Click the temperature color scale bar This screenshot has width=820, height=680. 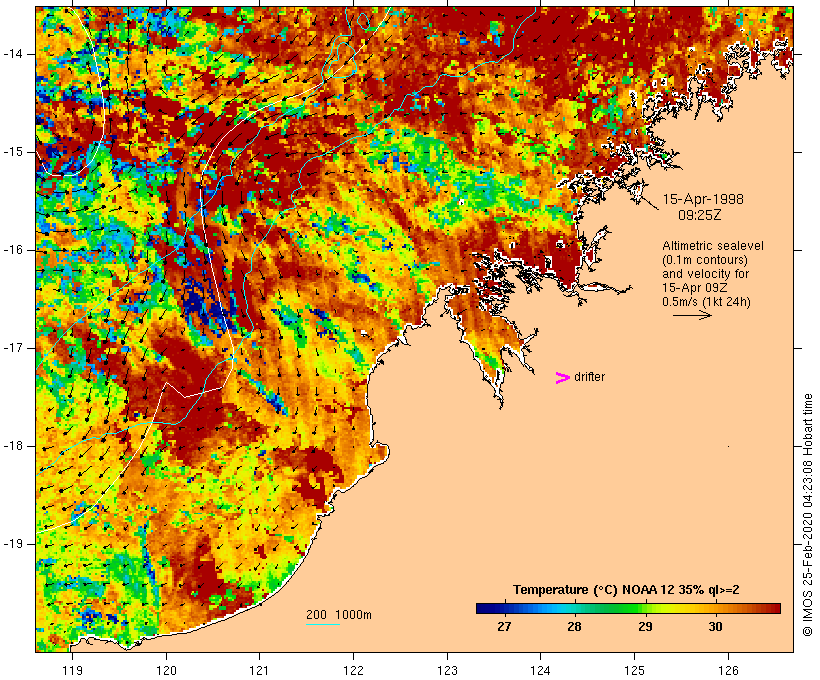pos(628,608)
